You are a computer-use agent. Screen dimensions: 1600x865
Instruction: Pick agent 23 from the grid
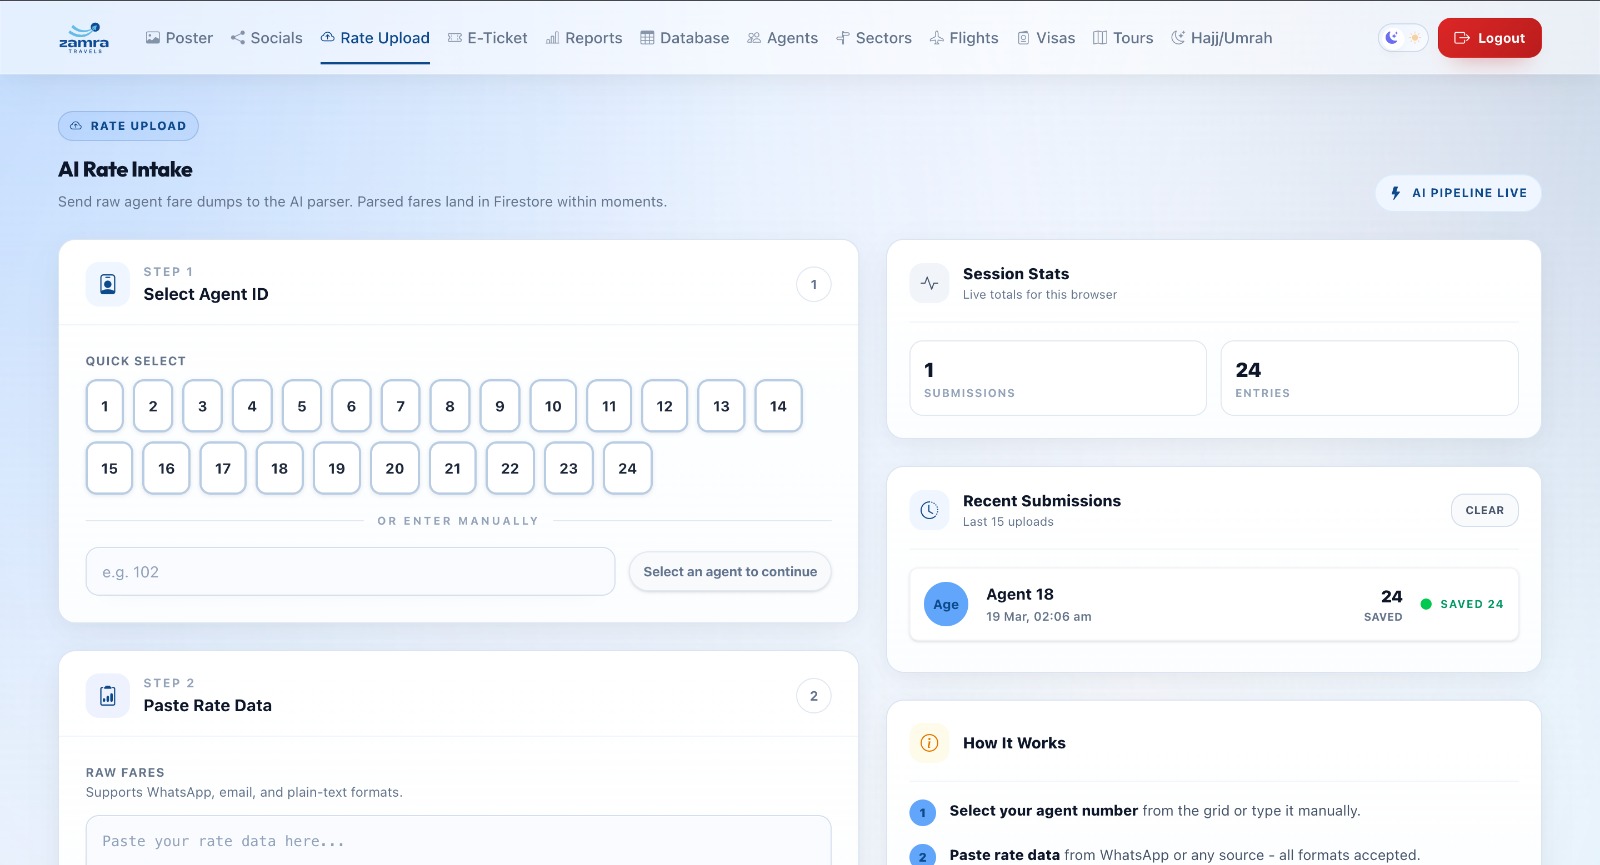(569, 468)
